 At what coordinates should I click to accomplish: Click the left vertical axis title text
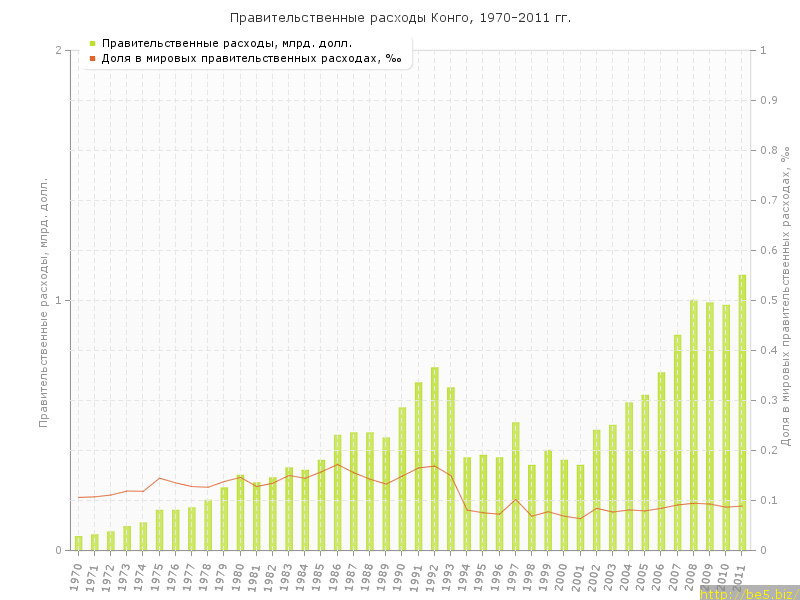43,300
